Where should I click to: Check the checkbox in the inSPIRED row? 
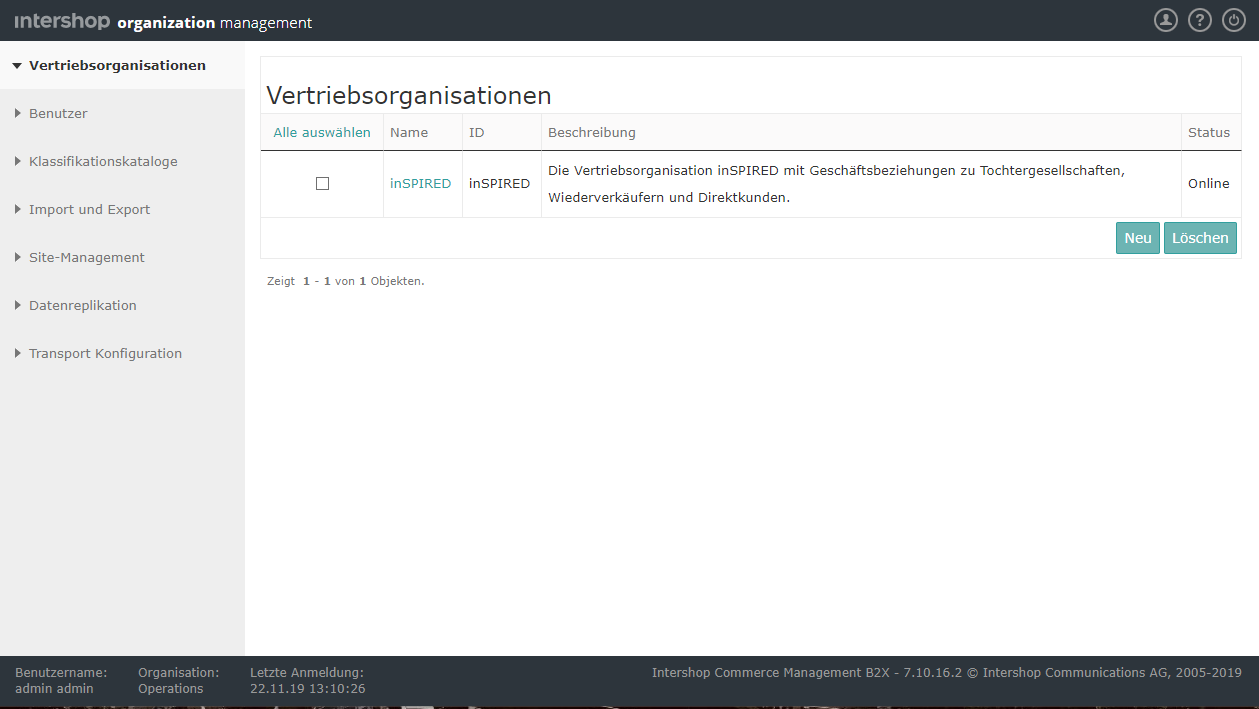pyautogui.click(x=321, y=183)
